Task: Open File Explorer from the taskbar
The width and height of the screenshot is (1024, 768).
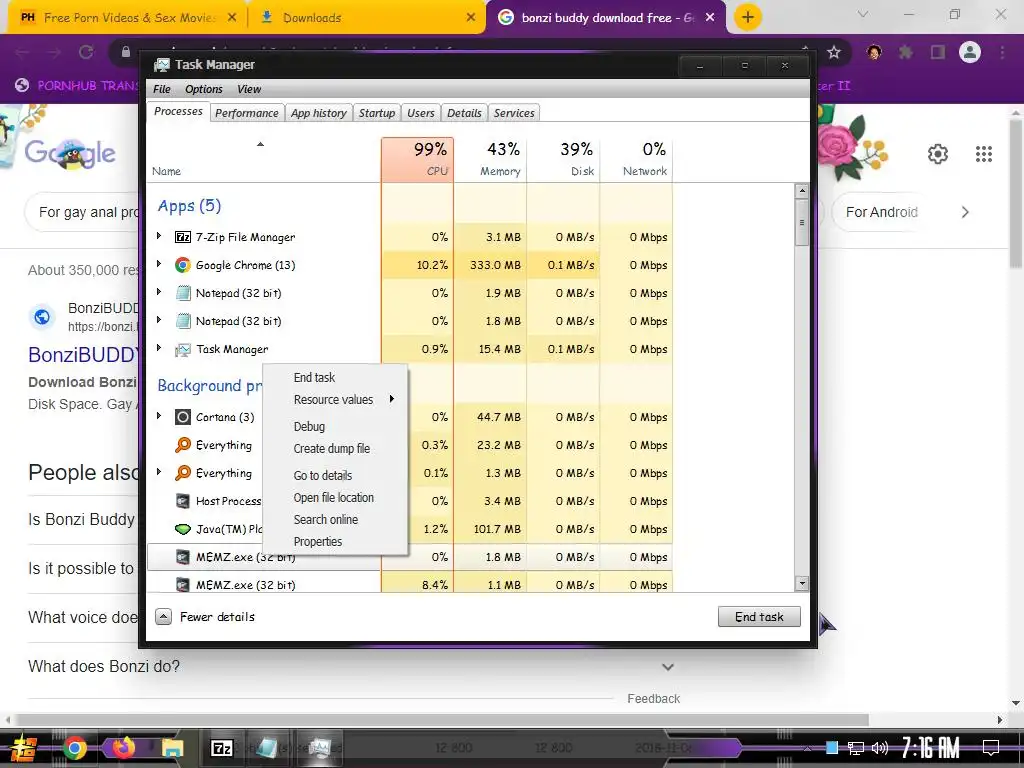Action: (x=172, y=748)
